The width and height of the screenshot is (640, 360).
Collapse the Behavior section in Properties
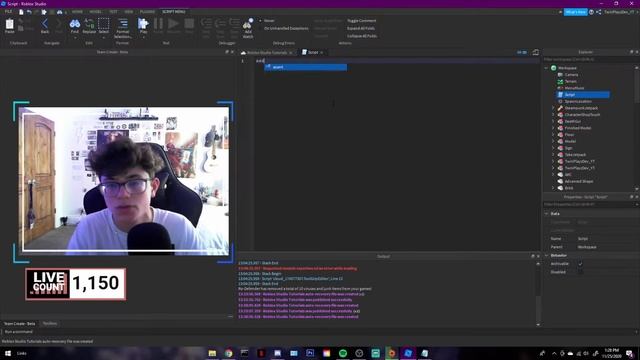[547, 256]
